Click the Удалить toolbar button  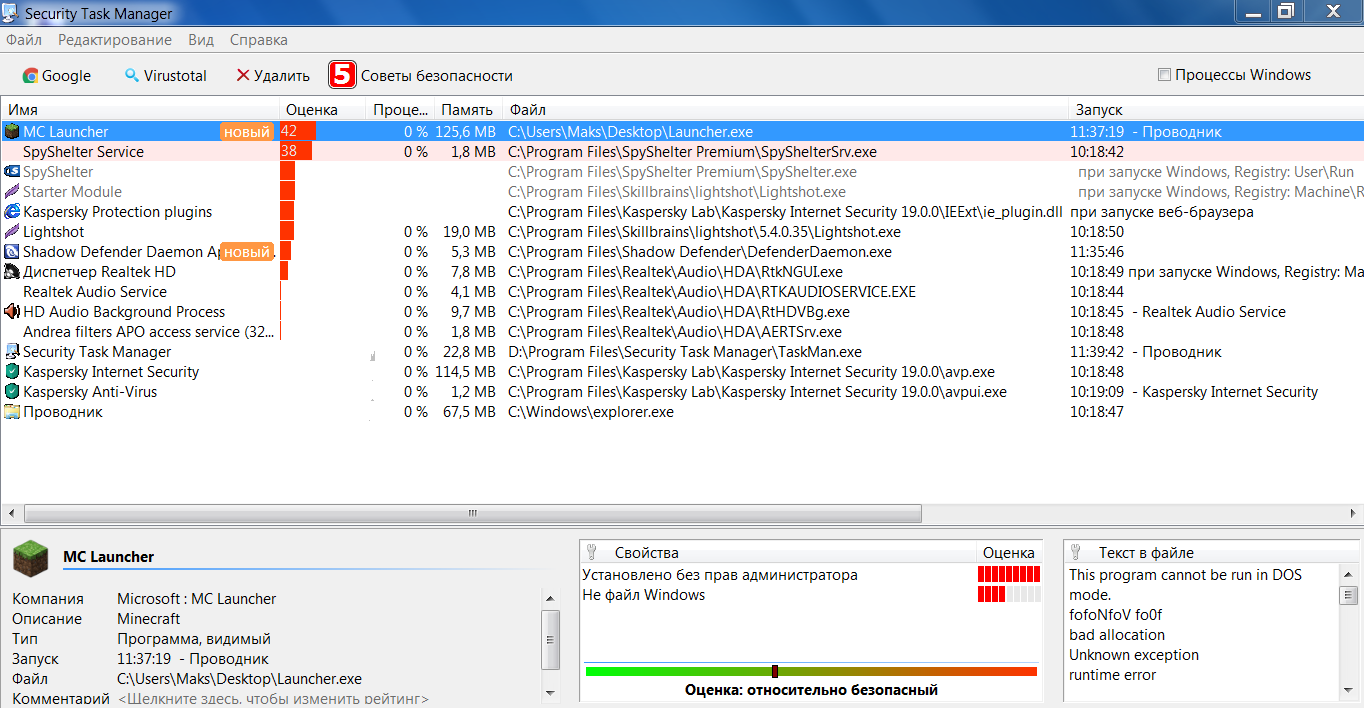(x=273, y=75)
